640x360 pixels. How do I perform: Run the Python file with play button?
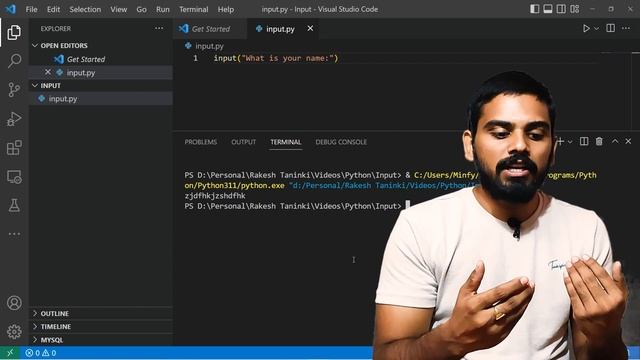point(586,29)
